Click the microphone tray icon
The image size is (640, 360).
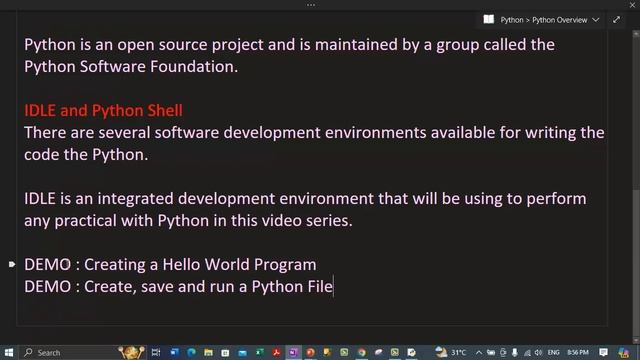coord(515,352)
